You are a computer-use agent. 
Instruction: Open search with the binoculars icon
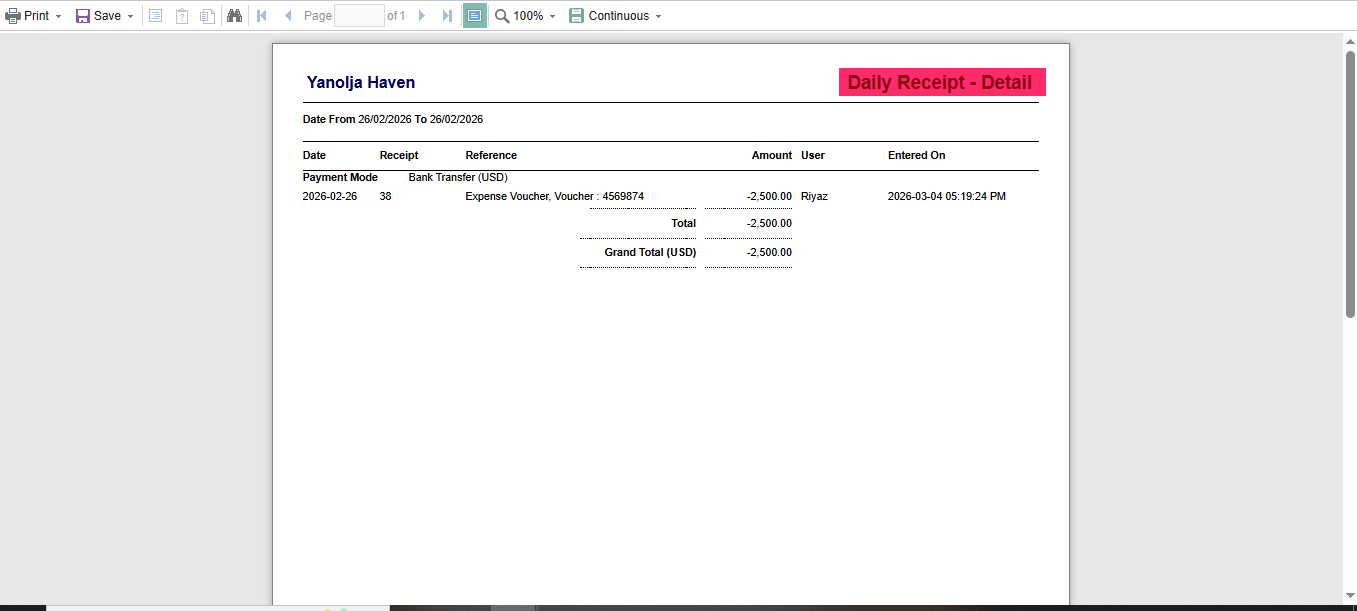click(235, 16)
